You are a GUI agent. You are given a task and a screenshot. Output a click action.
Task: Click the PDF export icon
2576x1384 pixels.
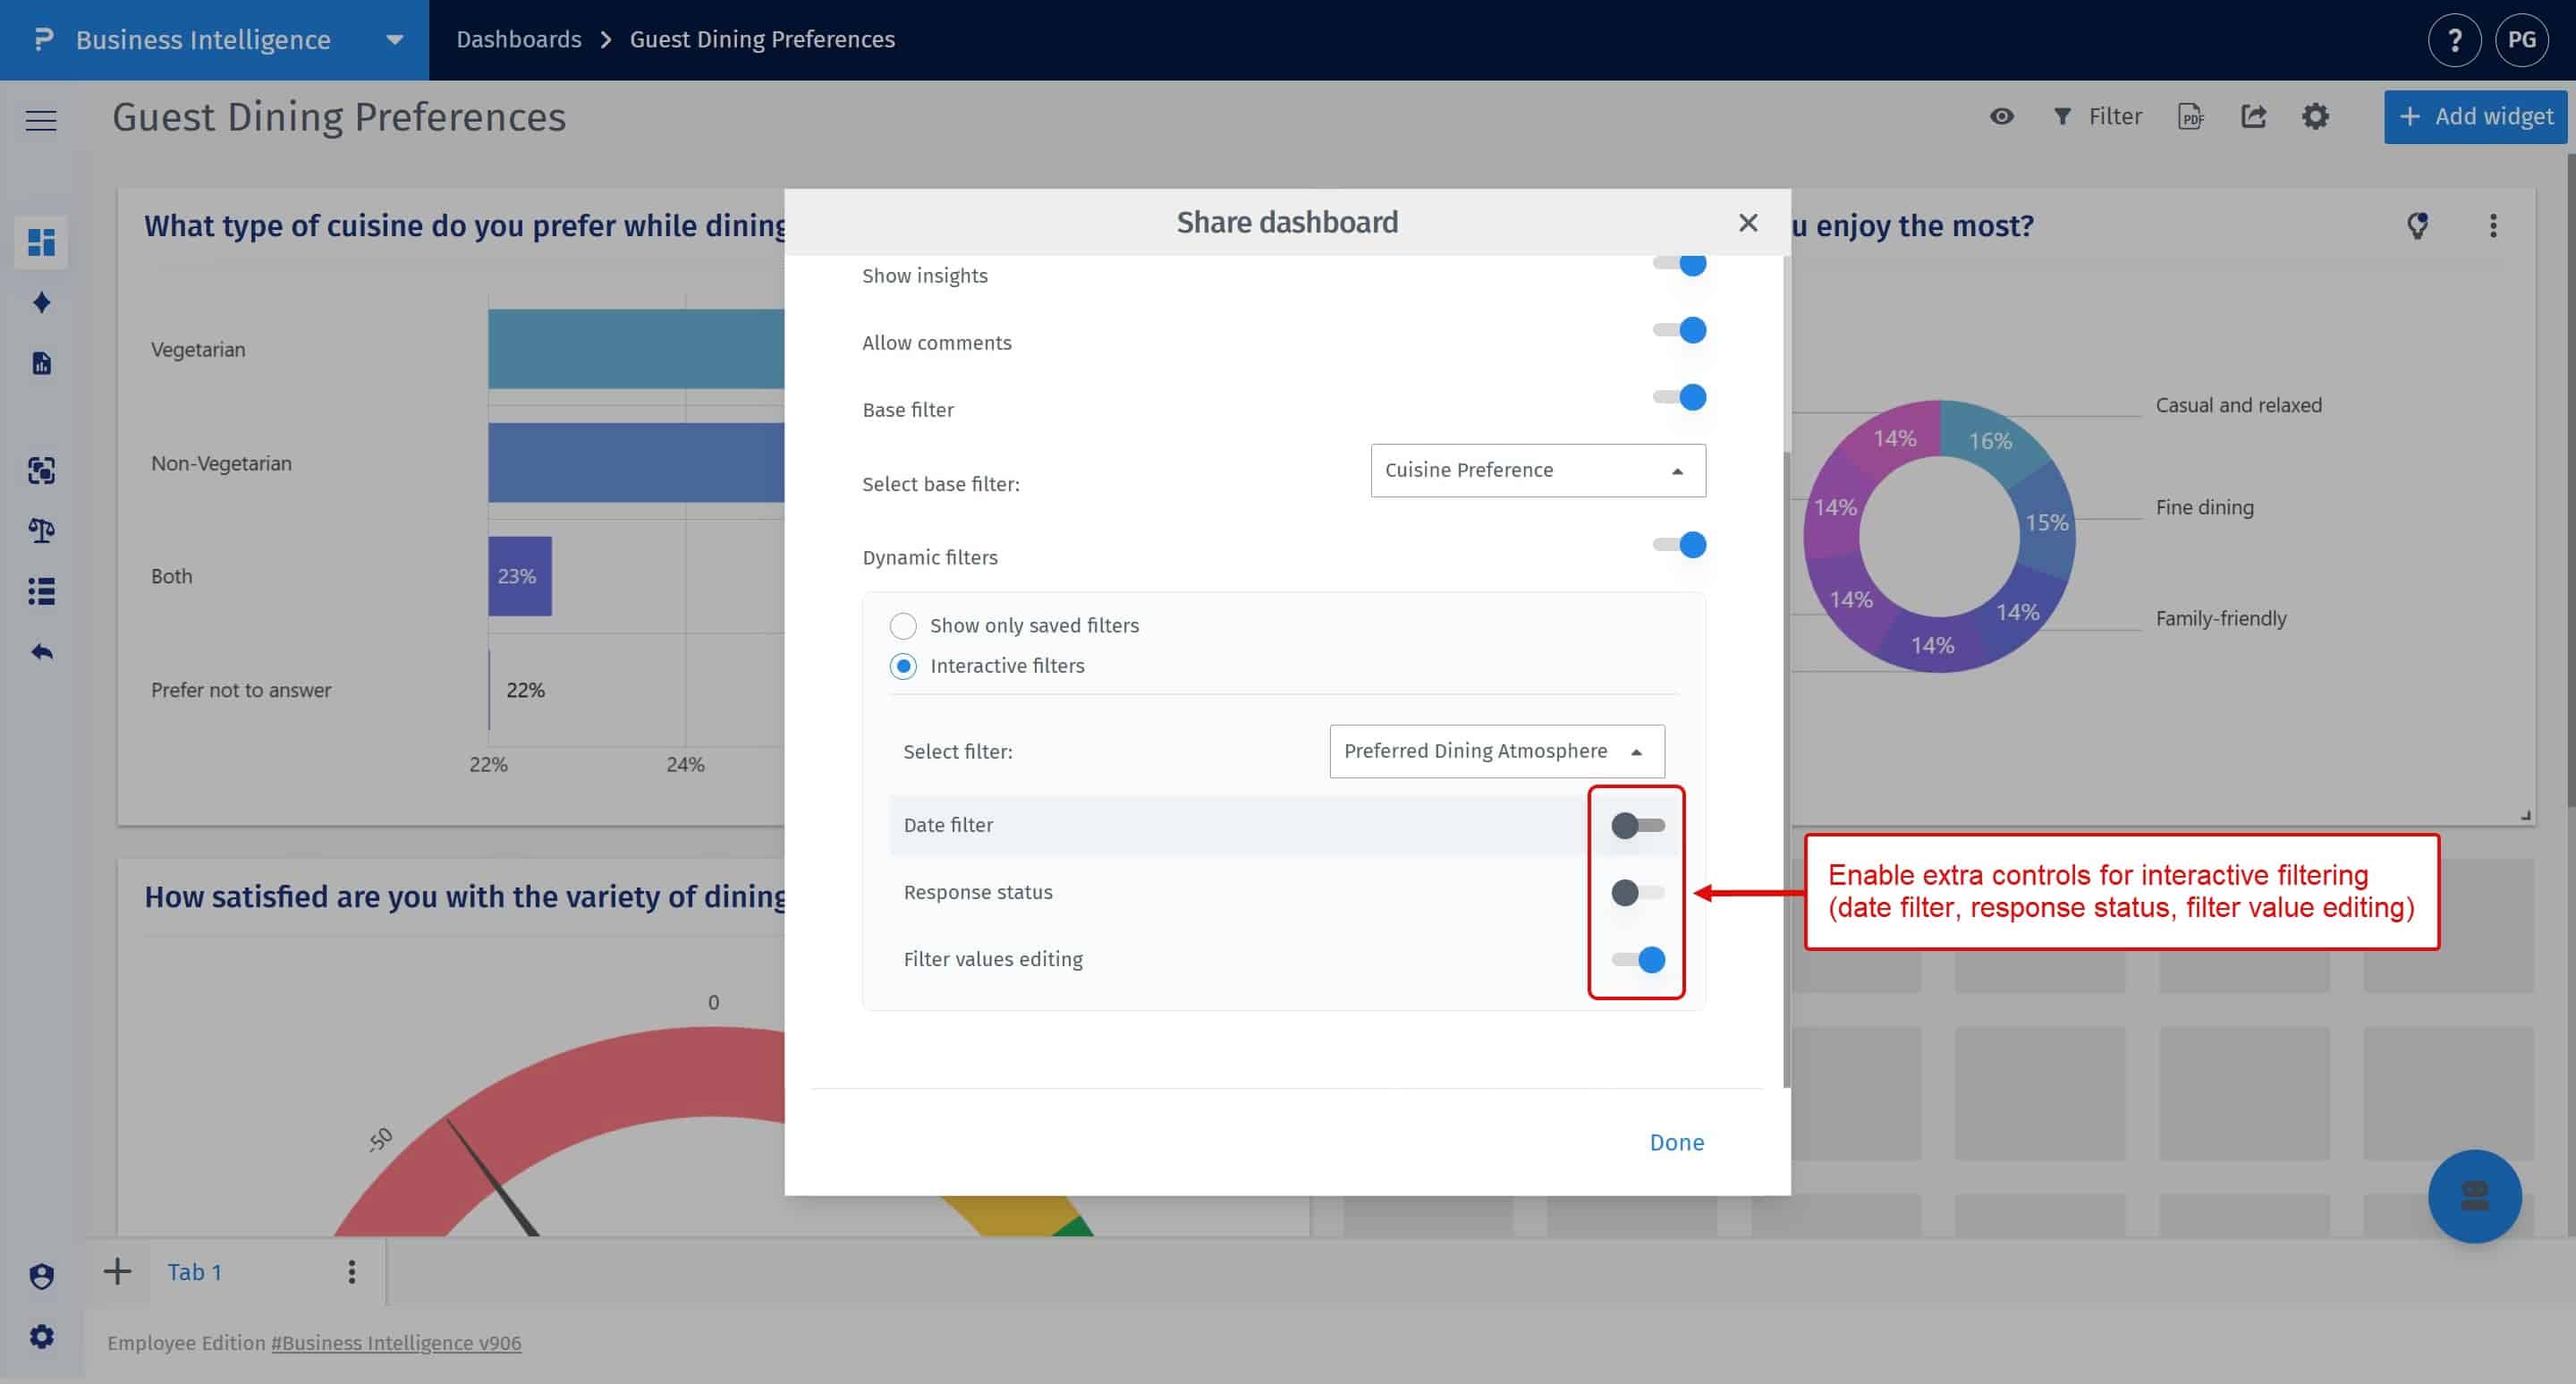2190,117
